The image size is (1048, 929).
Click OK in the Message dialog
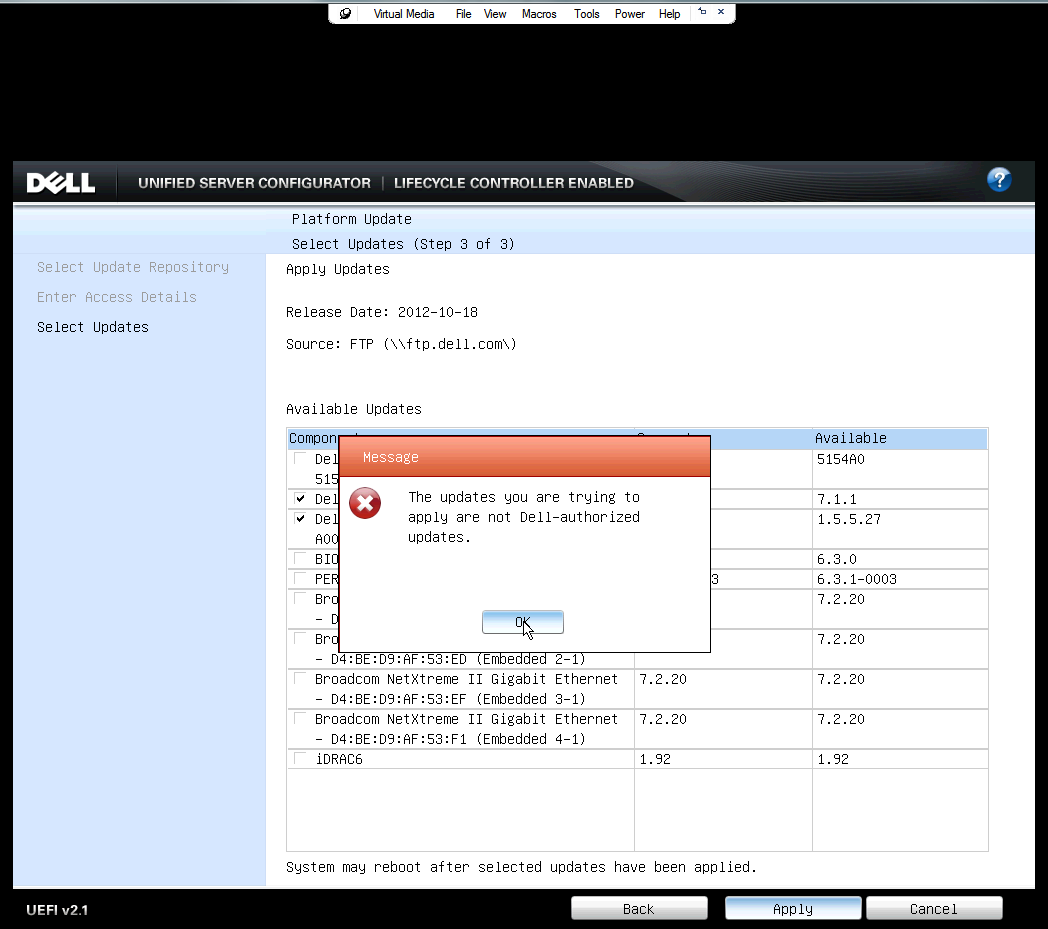pos(523,622)
